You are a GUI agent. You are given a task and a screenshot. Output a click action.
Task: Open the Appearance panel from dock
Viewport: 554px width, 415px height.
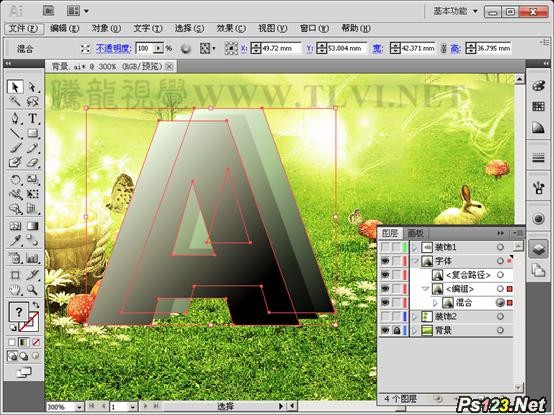pyautogui.click(x=538, y=219)
